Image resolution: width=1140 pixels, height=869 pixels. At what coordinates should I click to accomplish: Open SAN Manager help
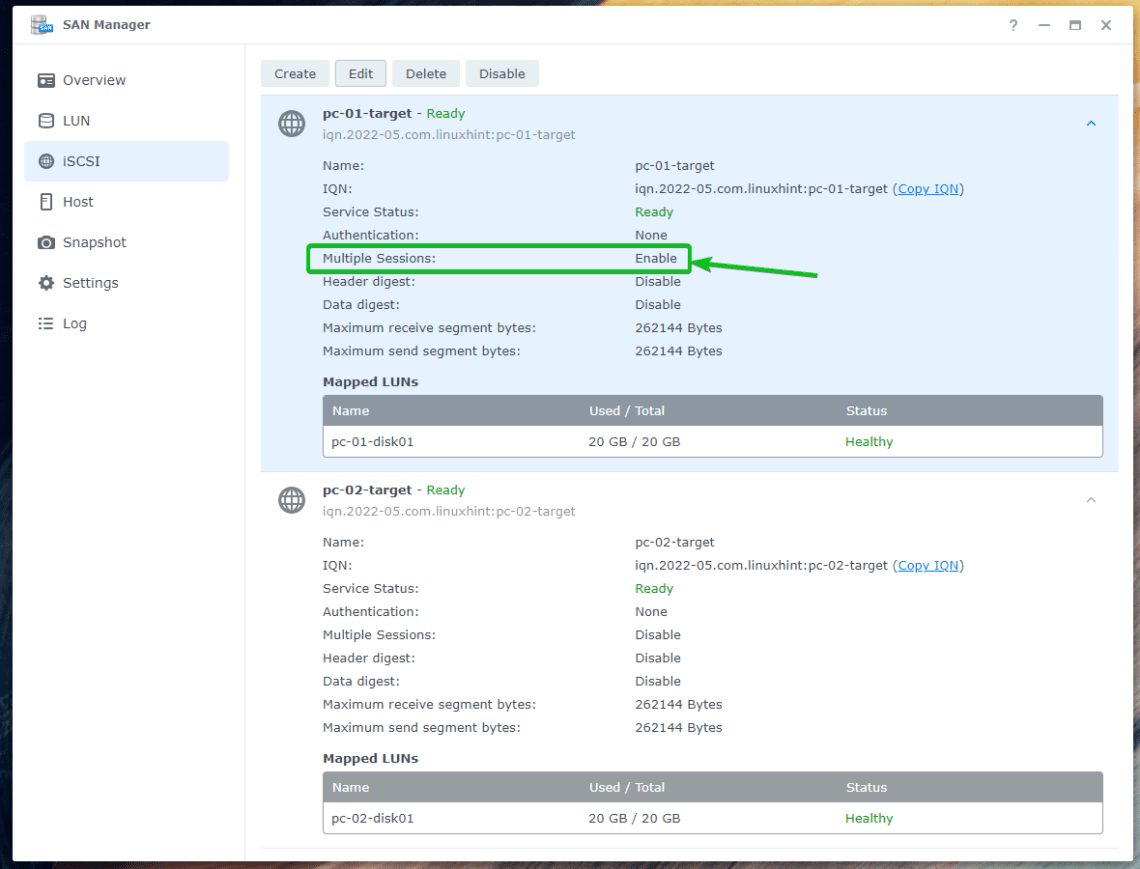[1013, 26]
